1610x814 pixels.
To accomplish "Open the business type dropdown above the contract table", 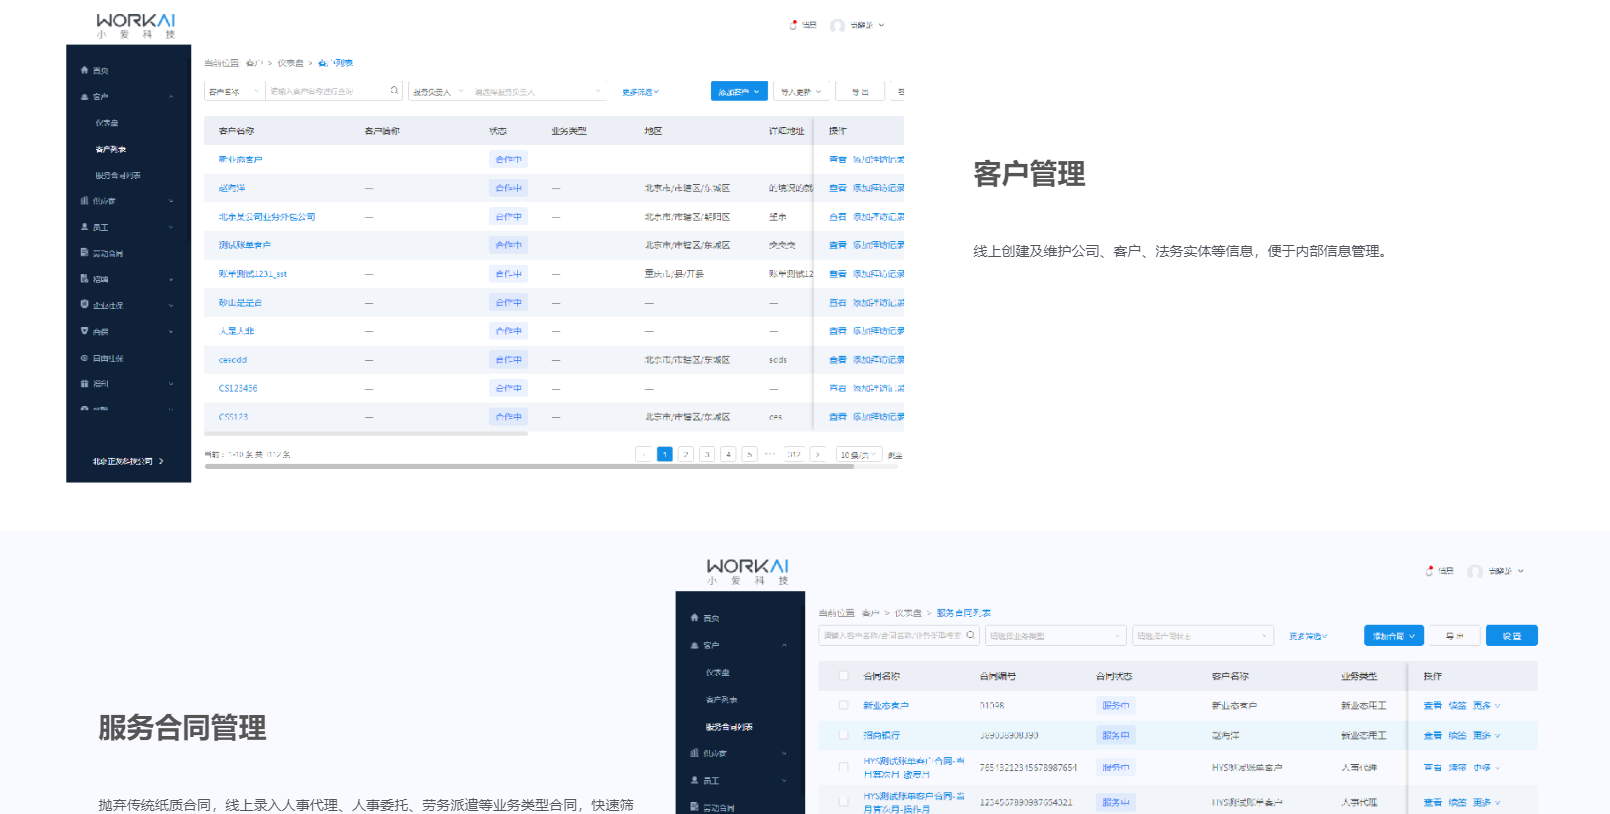I will click(x=1056, y=635).
